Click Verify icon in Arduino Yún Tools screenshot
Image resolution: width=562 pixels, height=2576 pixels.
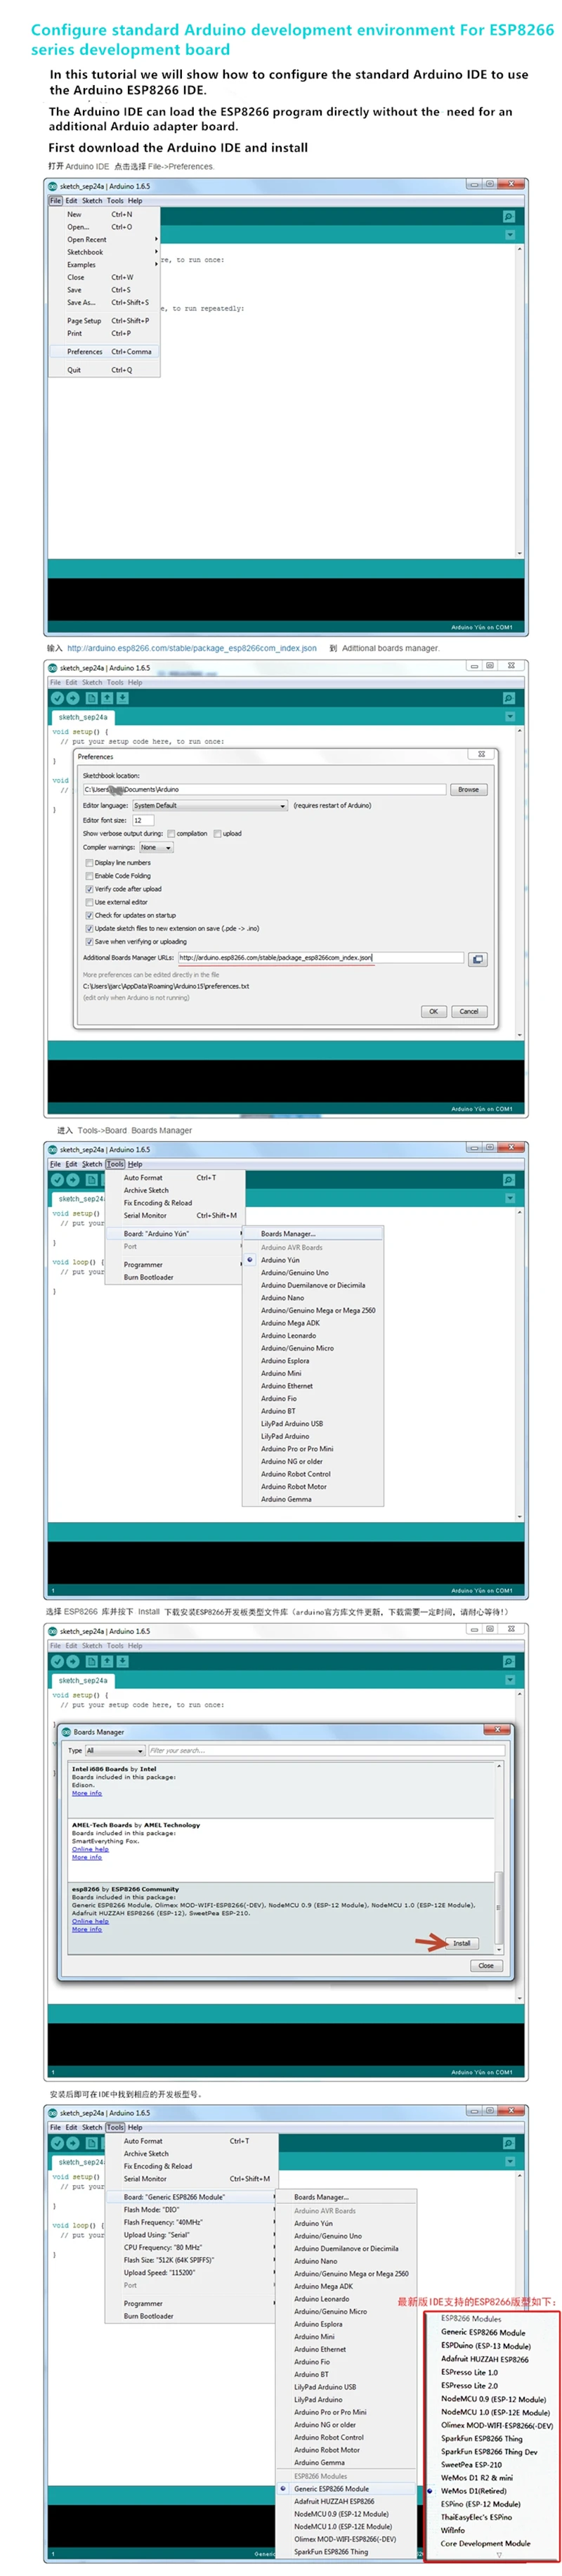coord(57,1180)
